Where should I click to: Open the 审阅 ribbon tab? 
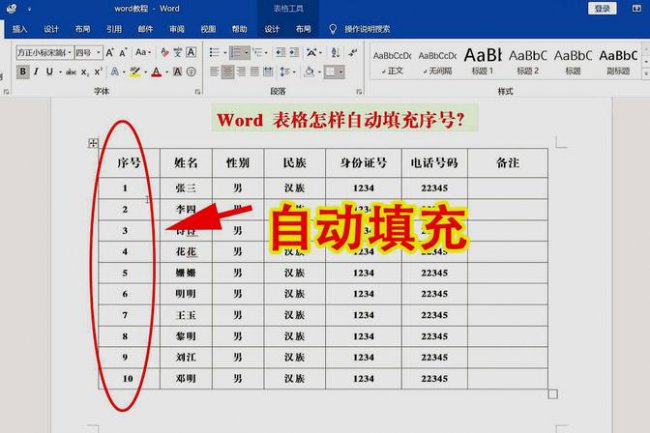point(177,29)
